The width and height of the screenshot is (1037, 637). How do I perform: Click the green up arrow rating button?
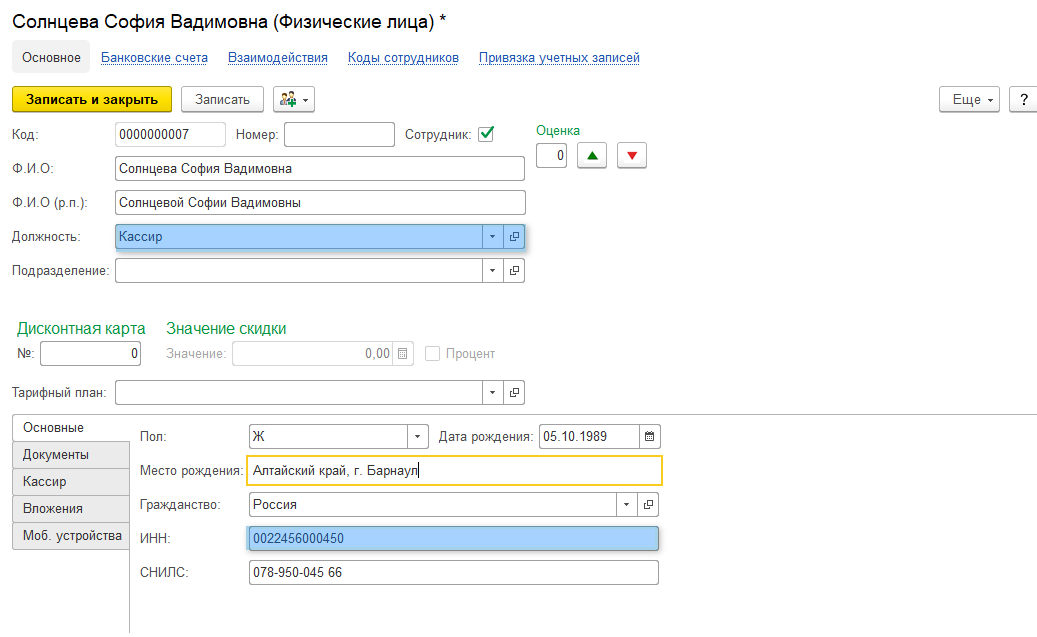[592, 155]
